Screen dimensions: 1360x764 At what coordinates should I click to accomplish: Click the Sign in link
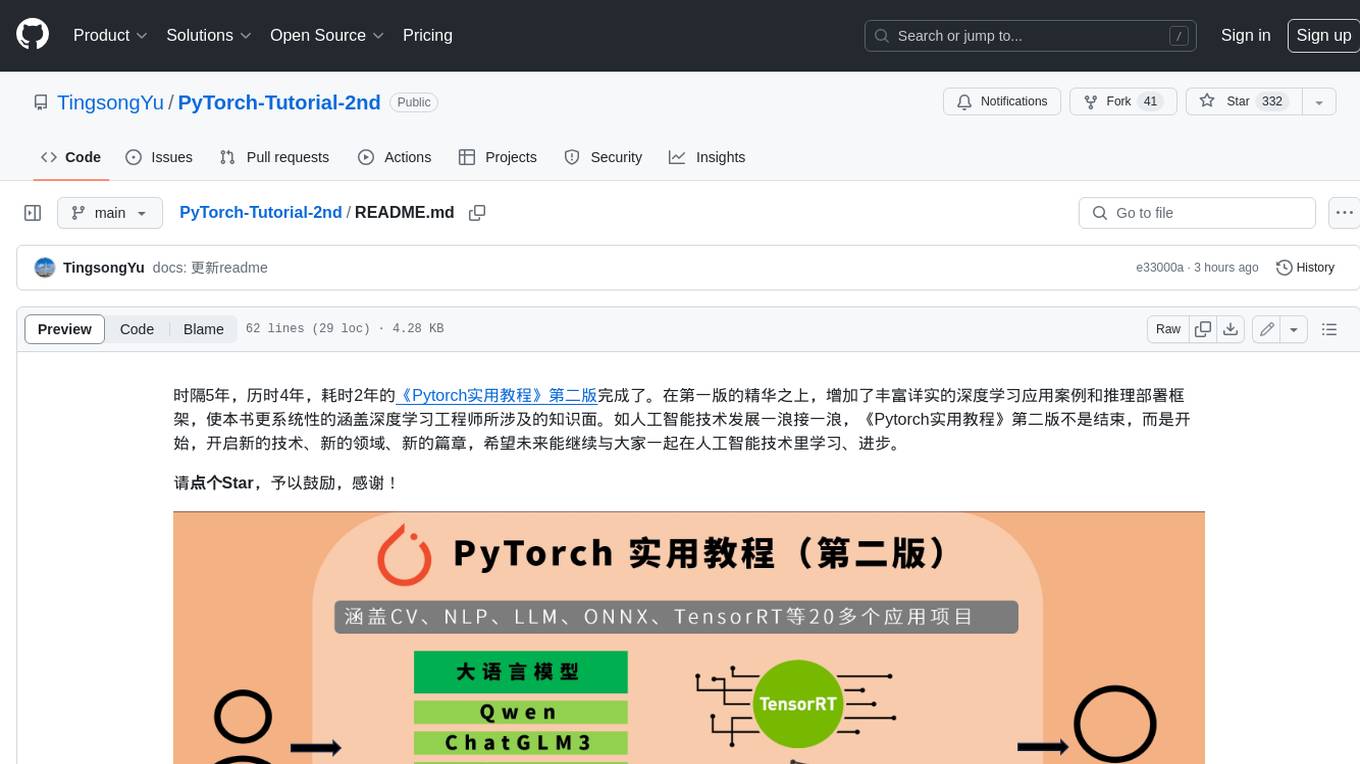tap(1245, 35)
